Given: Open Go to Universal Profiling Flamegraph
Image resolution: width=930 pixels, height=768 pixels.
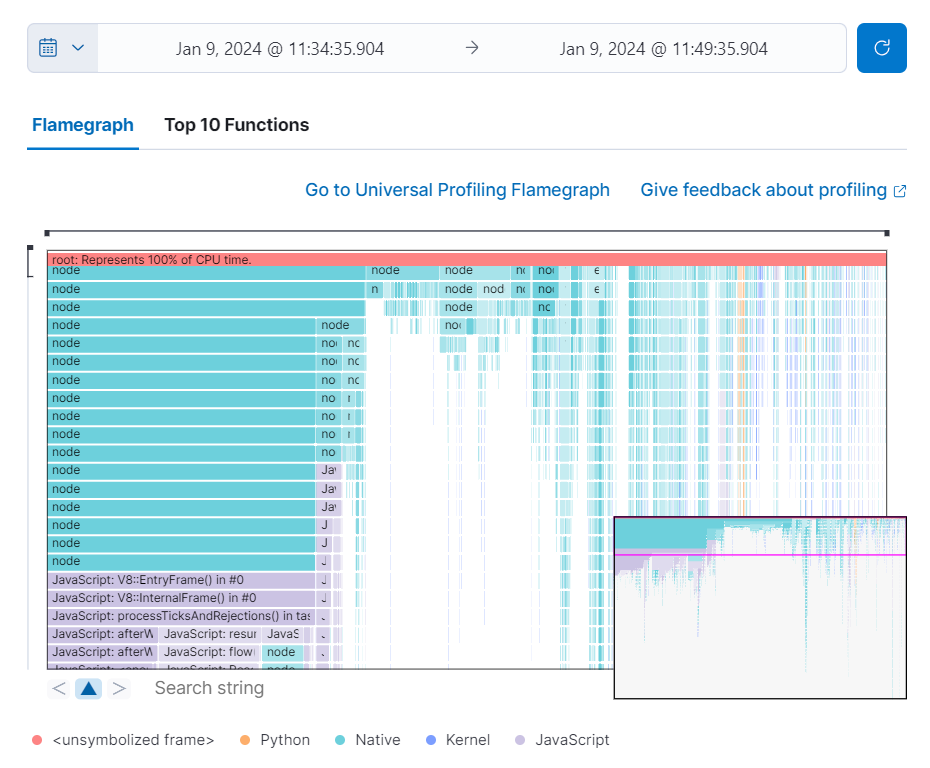Looking at the screenshot, I should coord(458,189).
